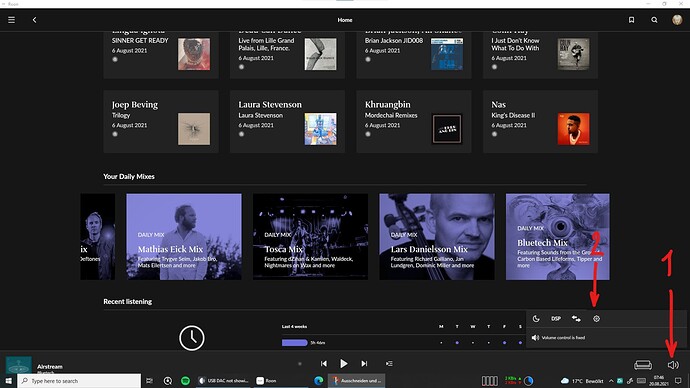Screen dimensions: 690x388
Task: Show hidden system tray icons chevron
Action: (x=611, y=381)
